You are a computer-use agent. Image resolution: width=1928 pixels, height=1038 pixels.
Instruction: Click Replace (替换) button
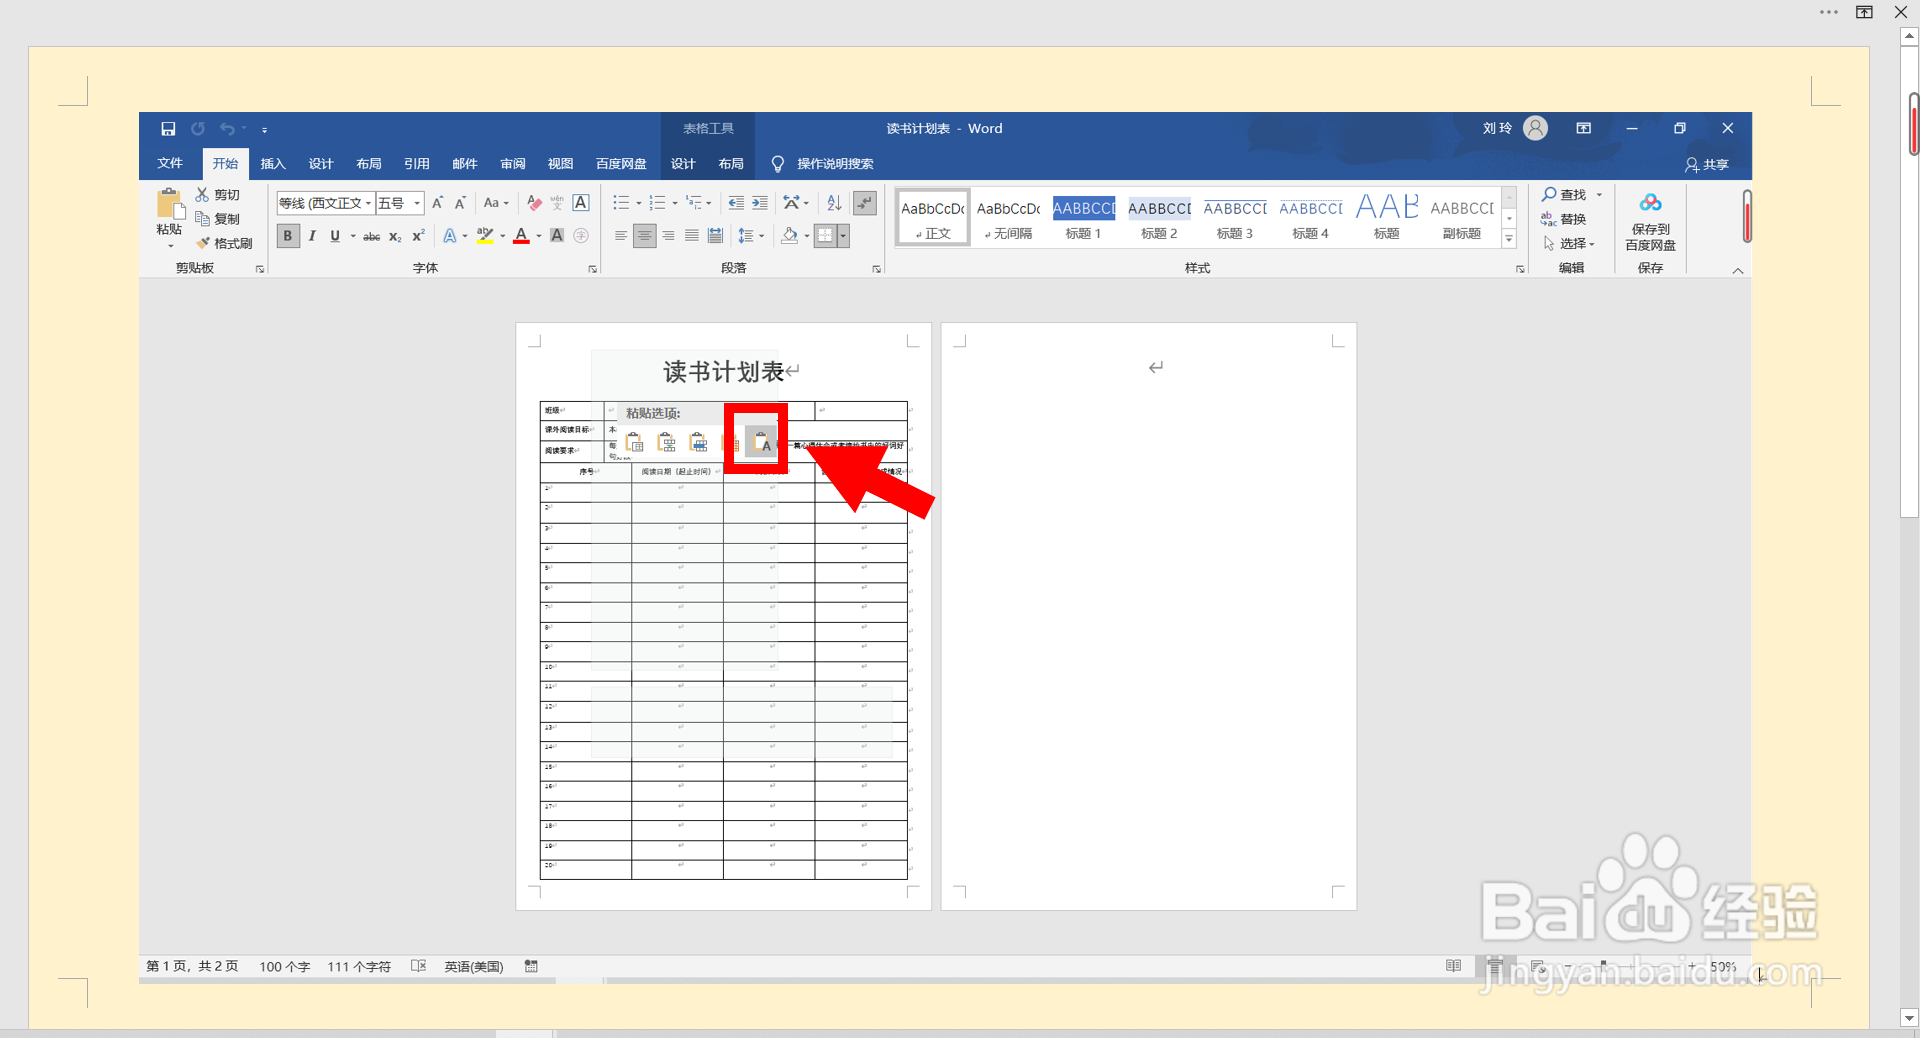click(1564, 219)
